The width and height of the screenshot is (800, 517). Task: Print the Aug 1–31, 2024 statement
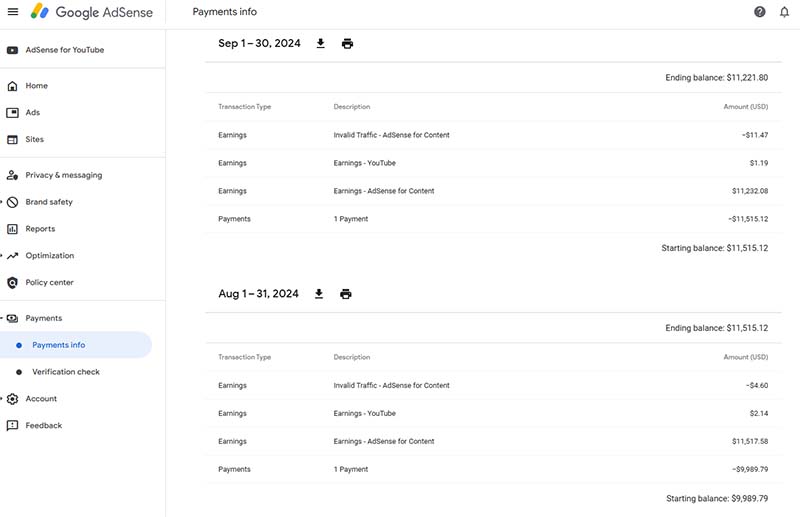(346, 294)
